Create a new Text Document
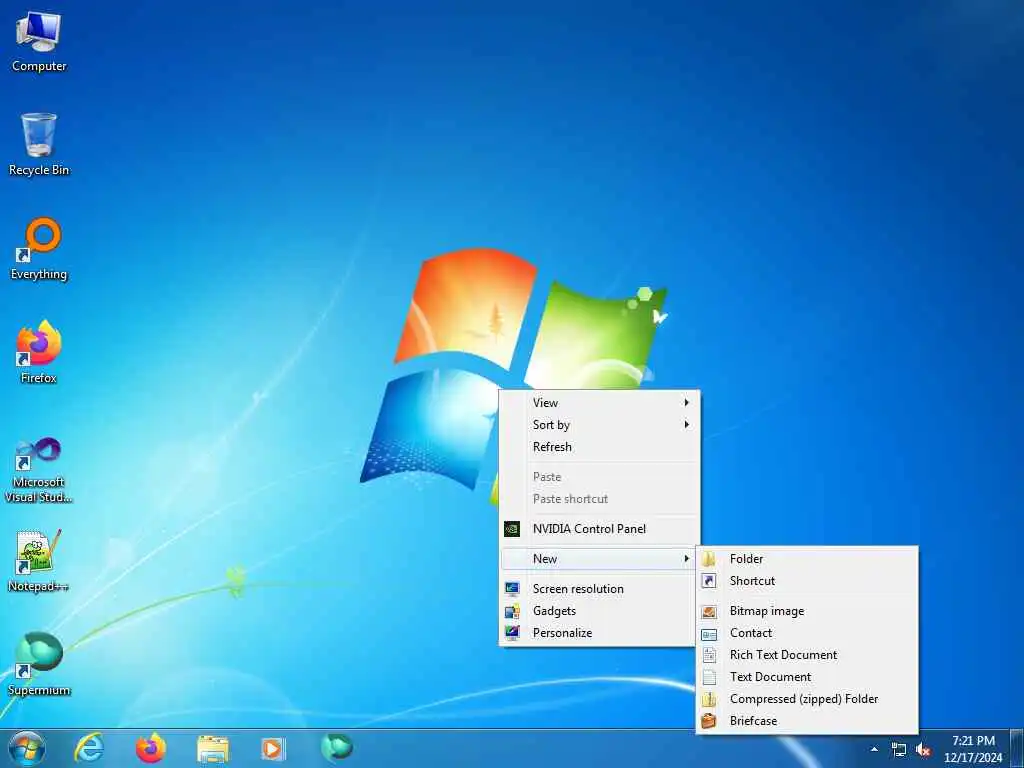This screenshot has height=768, width=1024. point(807,677)
